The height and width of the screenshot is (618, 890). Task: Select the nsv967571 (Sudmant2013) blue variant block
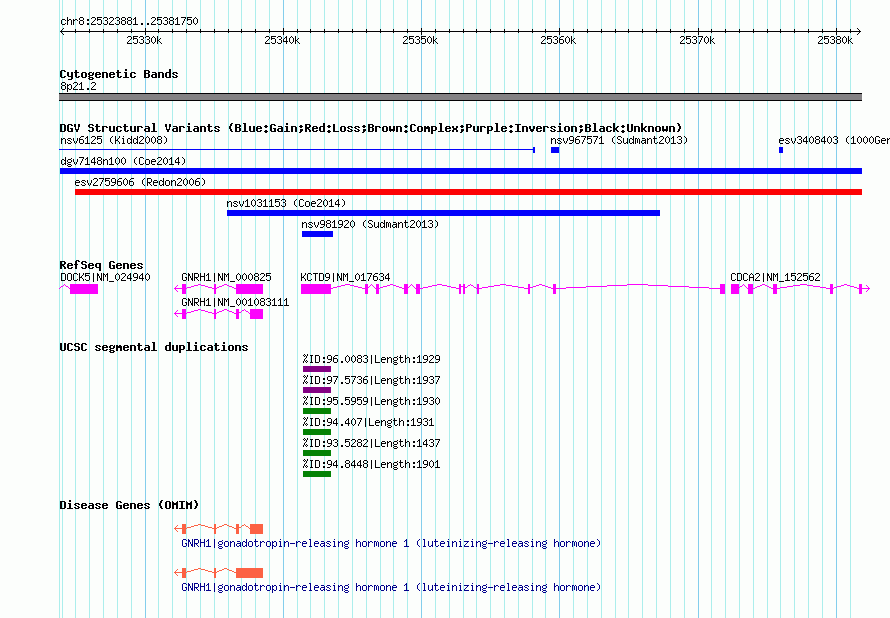click(x=555, y=150)
